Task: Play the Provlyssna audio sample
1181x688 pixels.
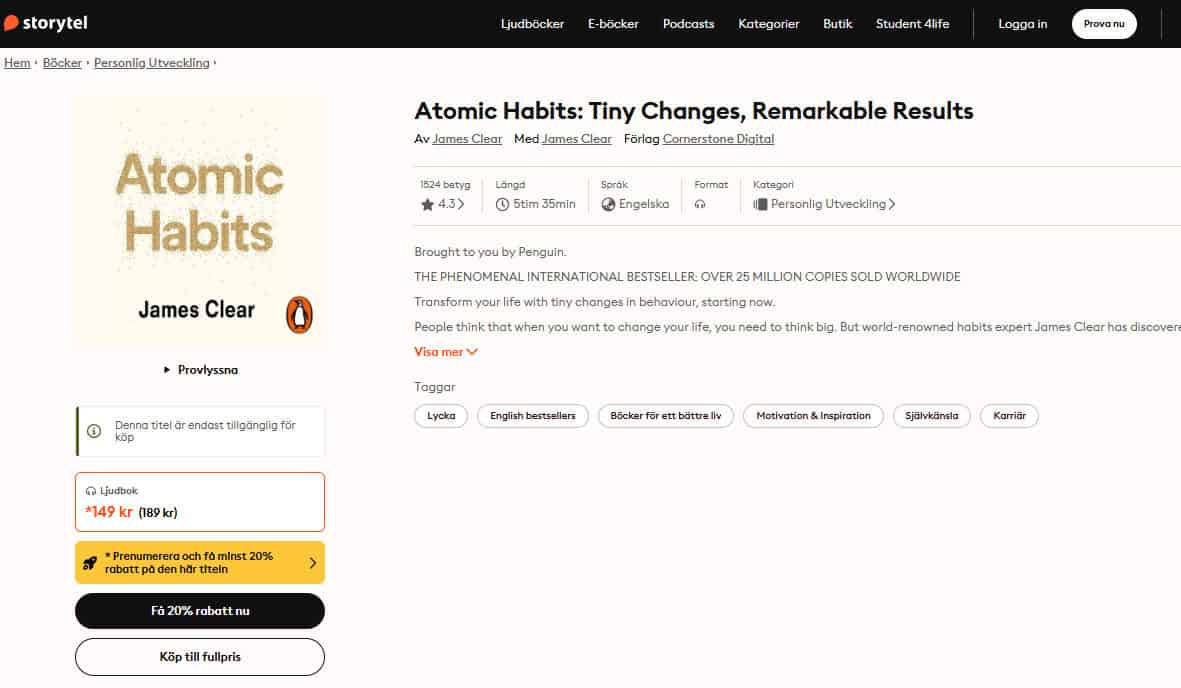Action: click(x=200, y=370)
